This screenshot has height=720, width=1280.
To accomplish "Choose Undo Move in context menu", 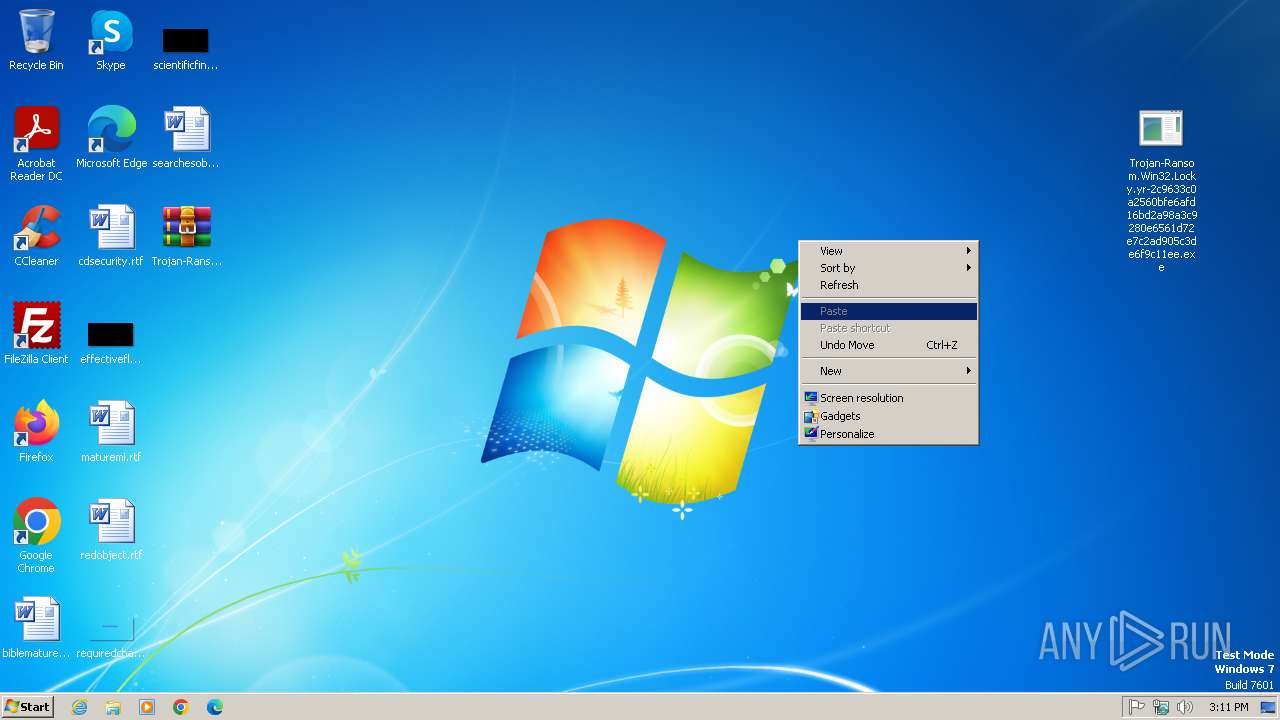I will [889, 345].
